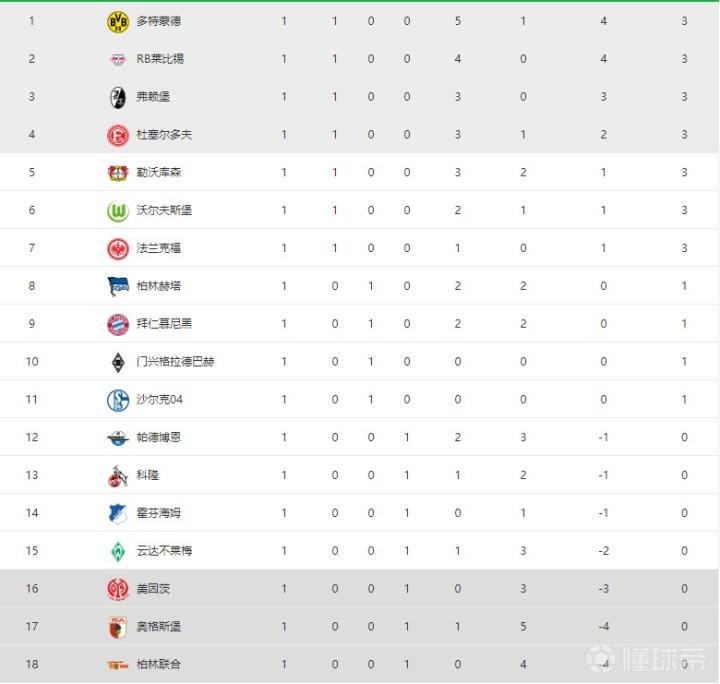Click the Schalke 04 blue logo

point(118,400)
